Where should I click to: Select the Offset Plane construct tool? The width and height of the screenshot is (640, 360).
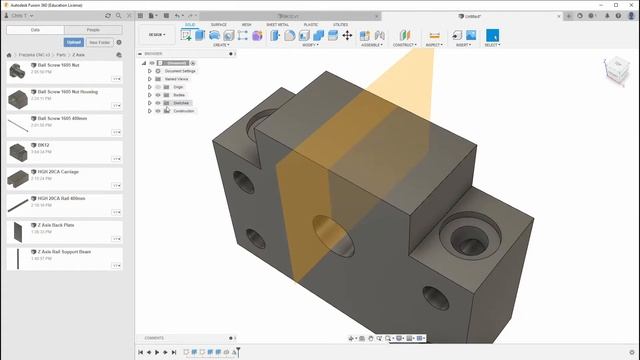tap(404, 36)
